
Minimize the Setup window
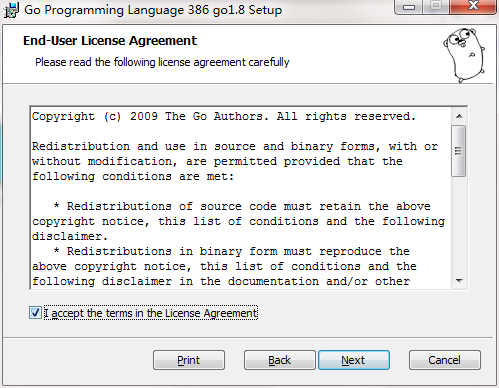click(409, 7)
